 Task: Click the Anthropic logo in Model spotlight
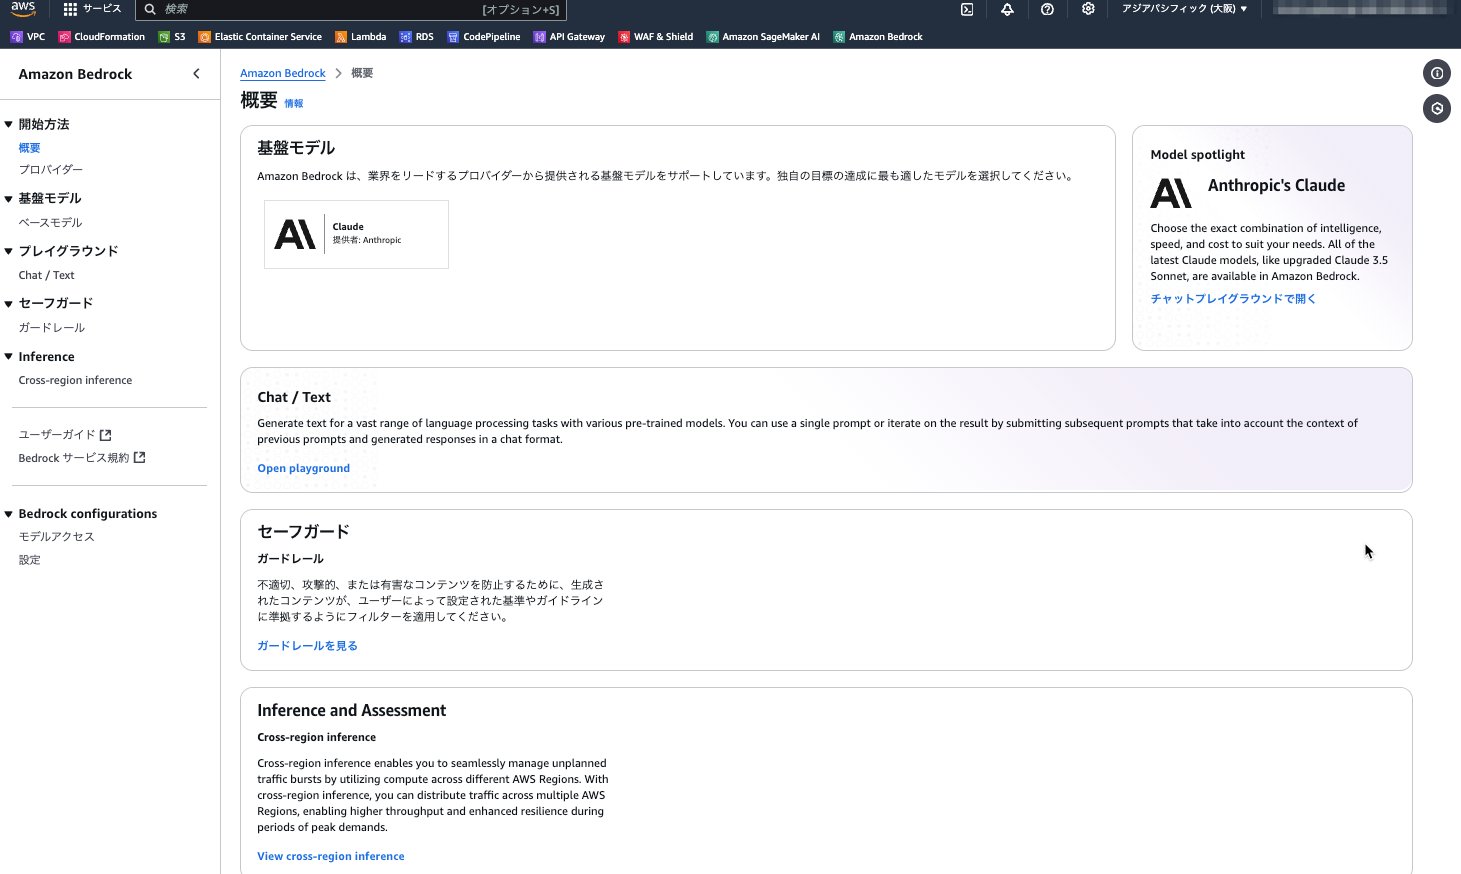(x=1171, y=193)
